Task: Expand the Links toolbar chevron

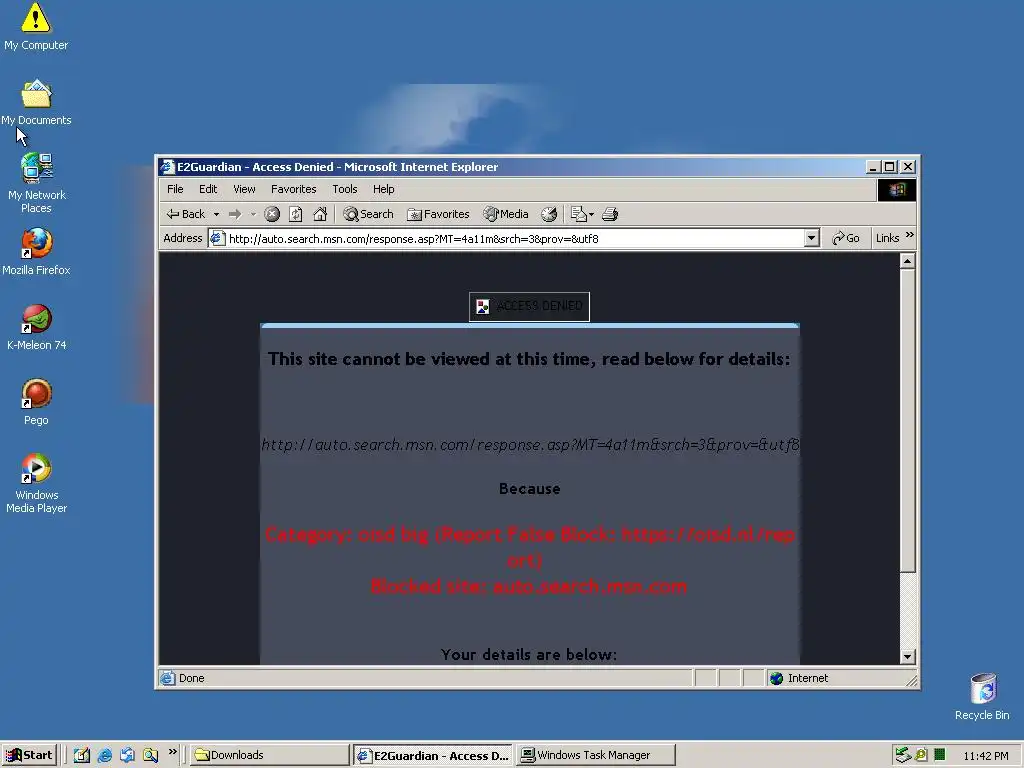Action: [x=910, y=235]
